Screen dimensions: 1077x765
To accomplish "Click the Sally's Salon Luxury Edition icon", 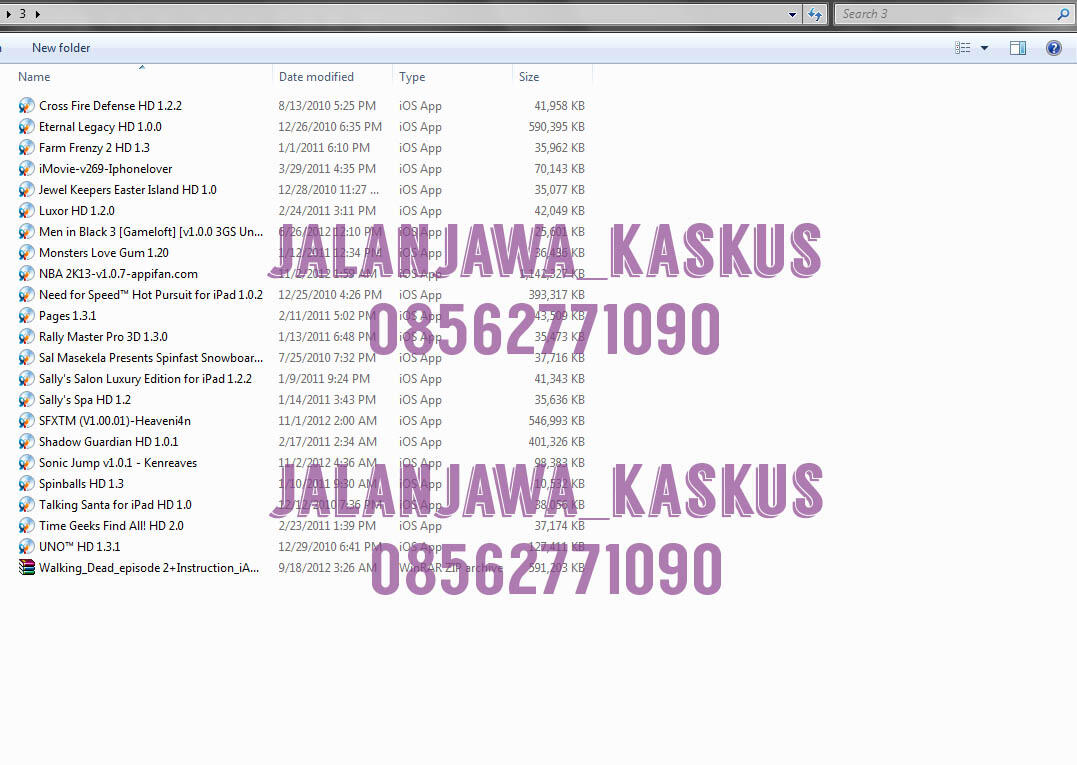I will click(26, 379).
